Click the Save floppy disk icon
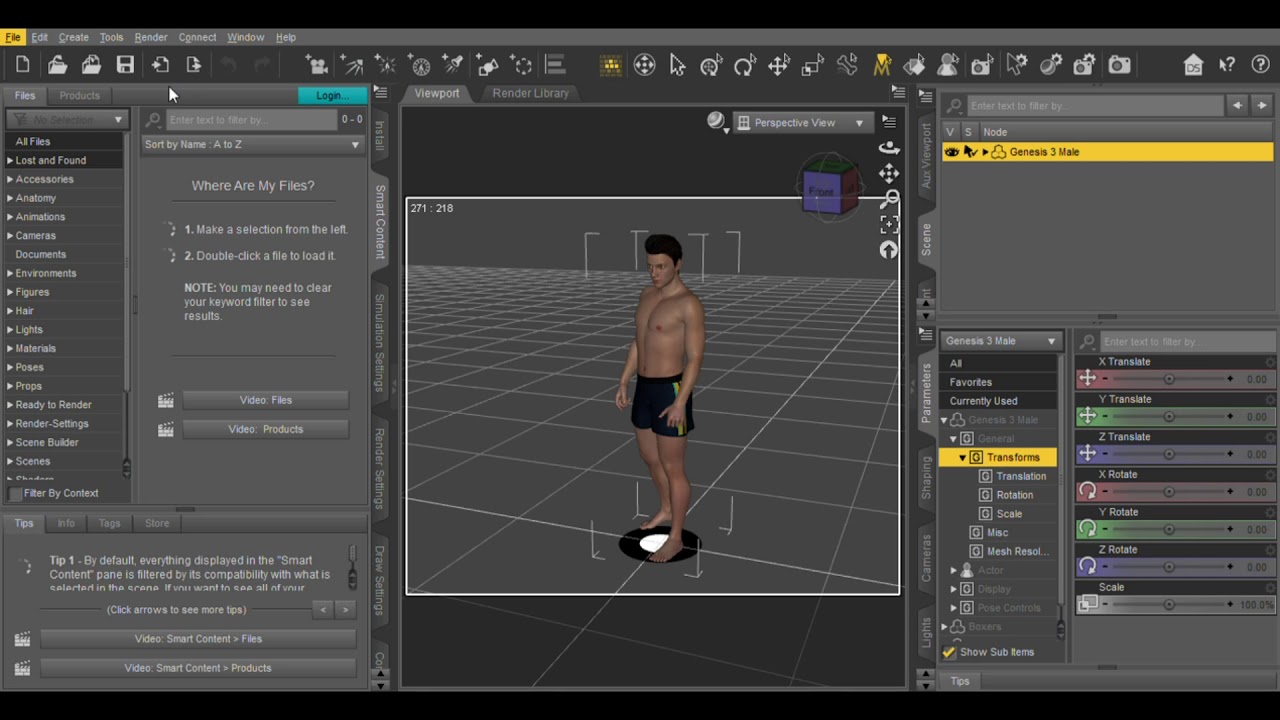 click(x=125, y=65)
